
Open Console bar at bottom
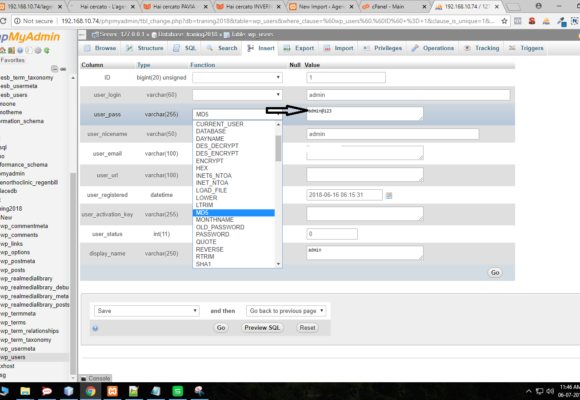tap(96, 378)
